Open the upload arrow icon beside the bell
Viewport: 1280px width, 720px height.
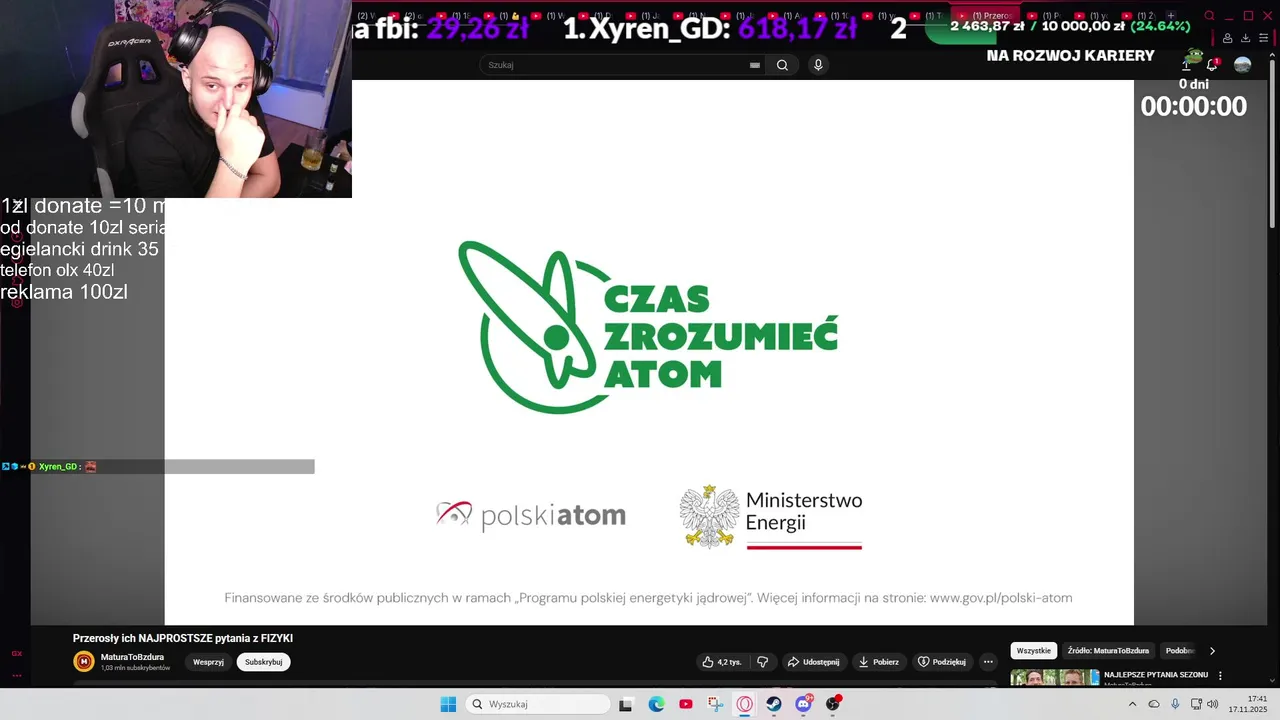coord(1186,65)
